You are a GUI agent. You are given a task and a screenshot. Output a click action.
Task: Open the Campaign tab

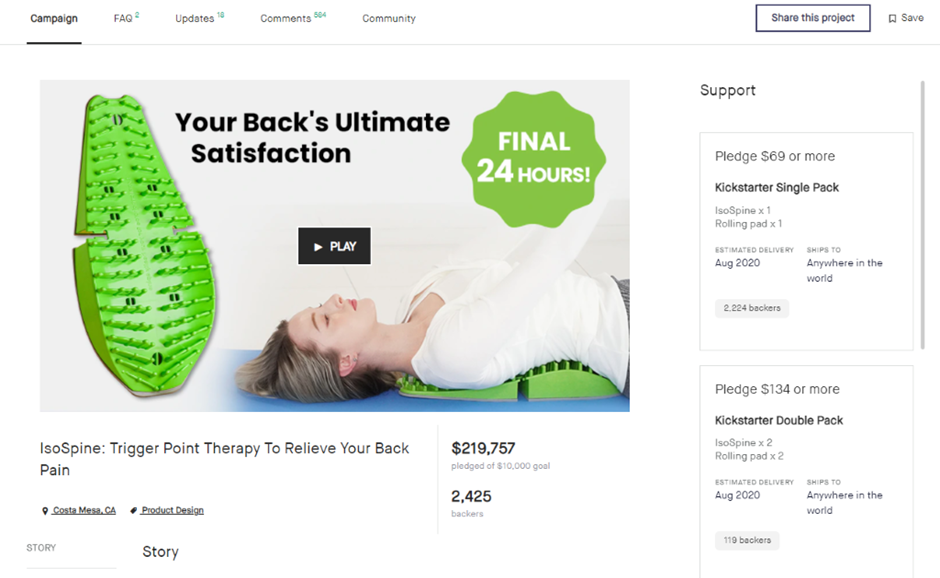[x=54, y=19]
